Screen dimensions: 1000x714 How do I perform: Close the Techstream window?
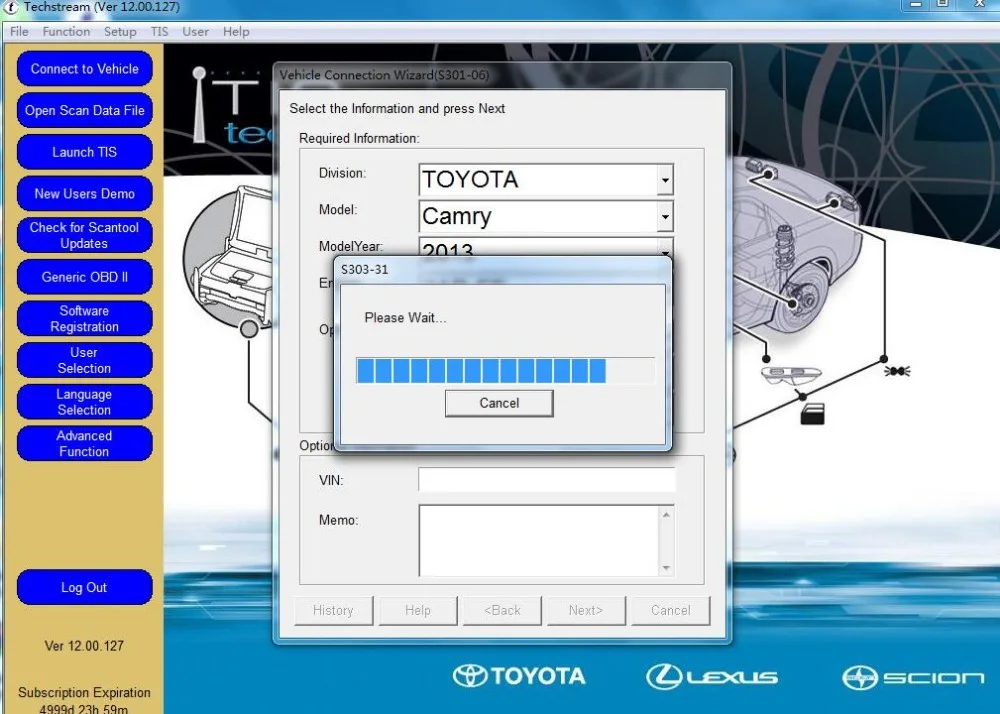pyautogui.click(x=979, y=4)
